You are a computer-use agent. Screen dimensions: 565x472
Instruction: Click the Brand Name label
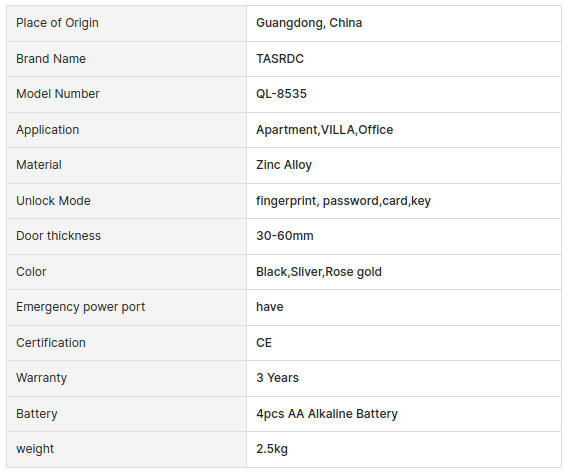[51, 59]
